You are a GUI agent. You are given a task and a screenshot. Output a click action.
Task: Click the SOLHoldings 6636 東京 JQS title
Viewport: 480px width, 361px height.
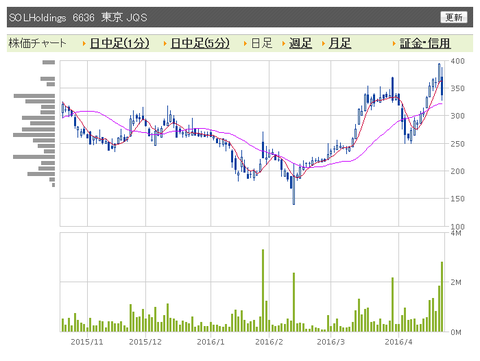point(78,17)
